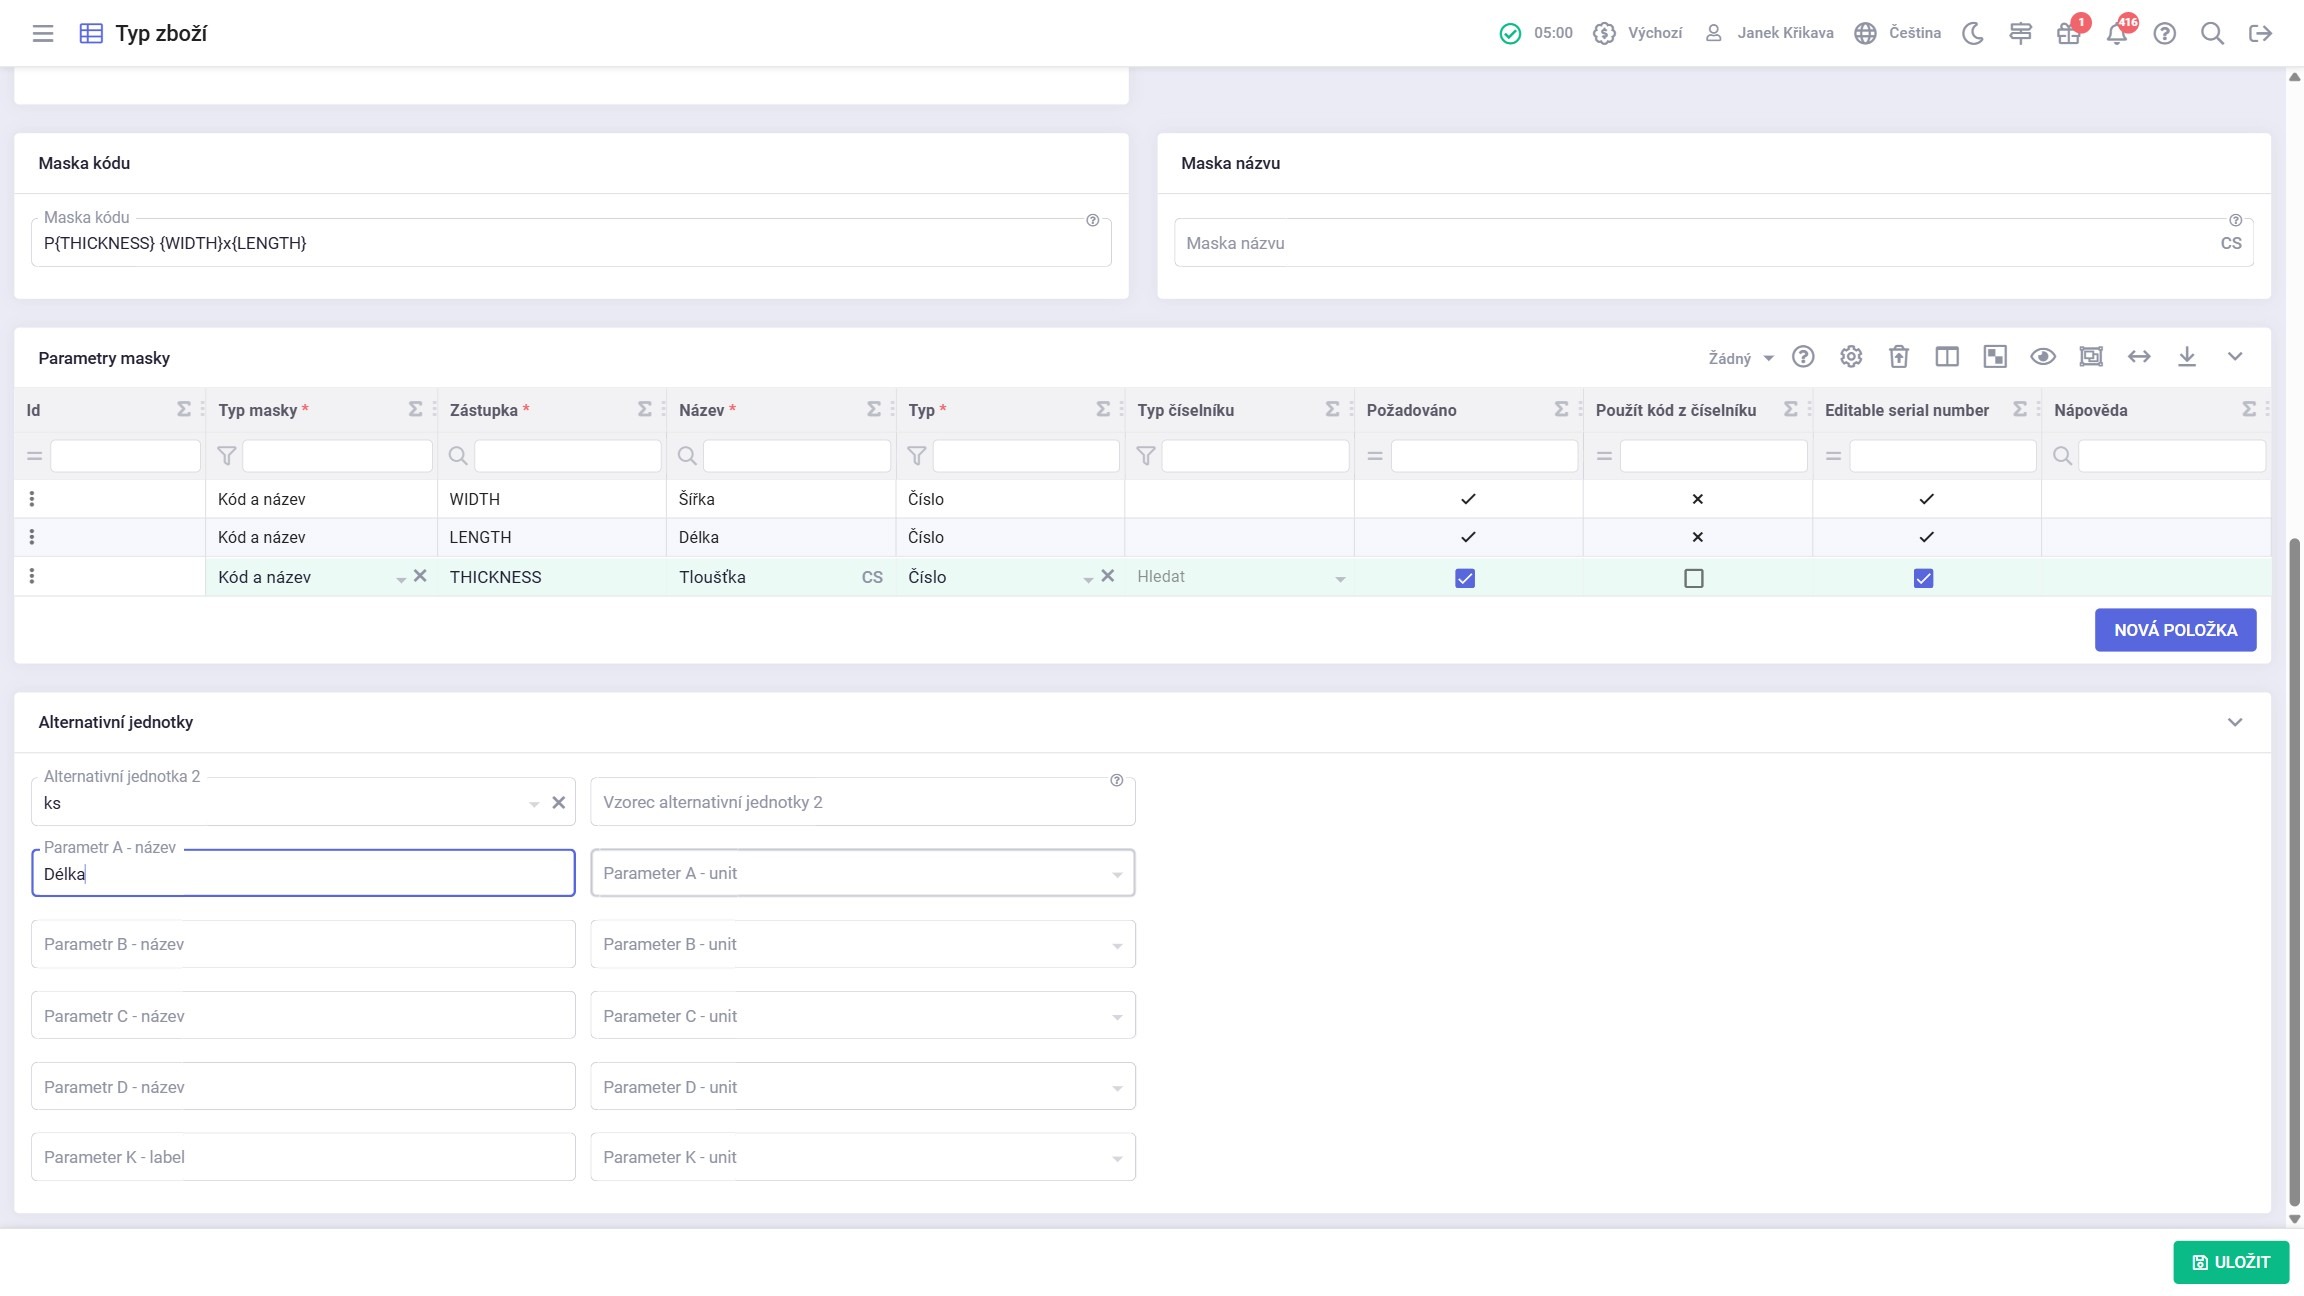The image size is (2304, 1296).
Task: Click the eye visibility icon in grid toolbar
Action: [2043, 357]
